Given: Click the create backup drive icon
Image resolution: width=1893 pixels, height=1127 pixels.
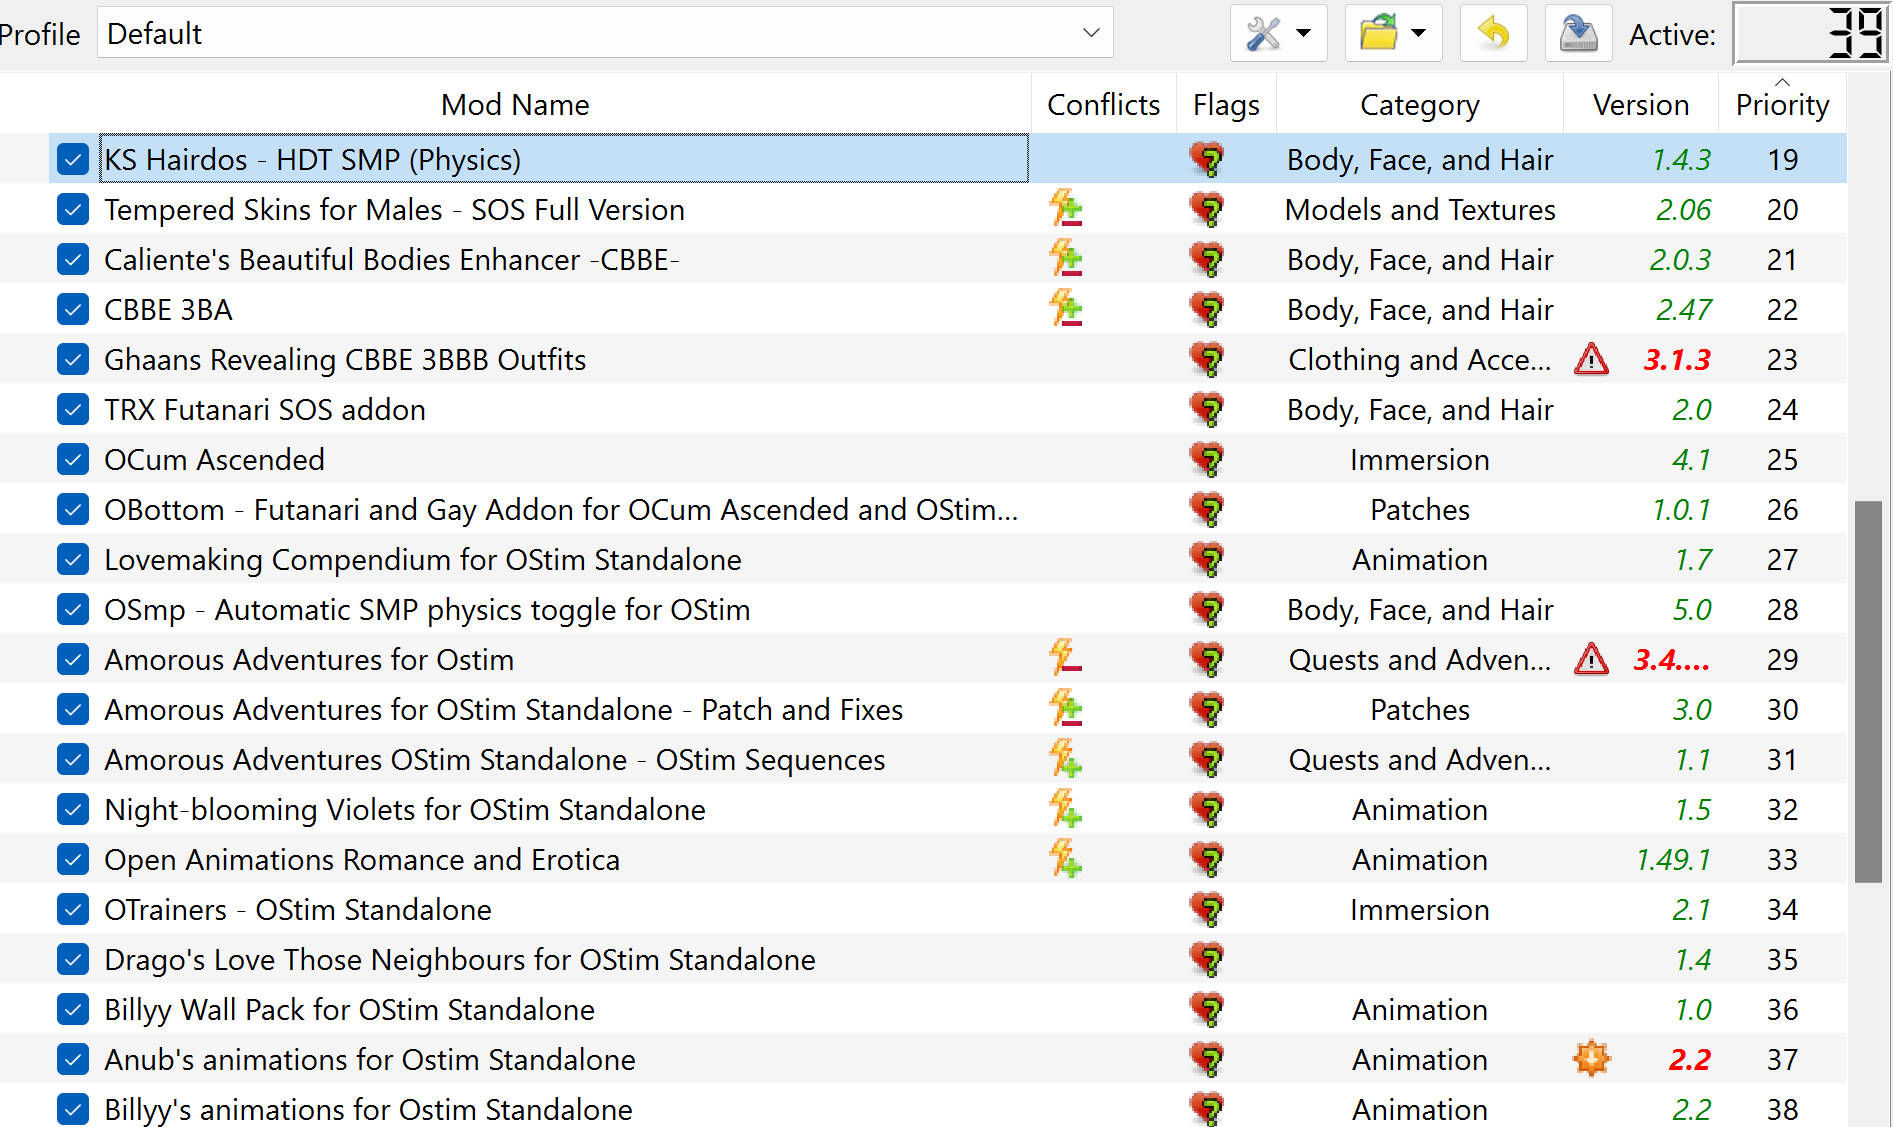Looking at the screenshot, I should pos(1579,34).
